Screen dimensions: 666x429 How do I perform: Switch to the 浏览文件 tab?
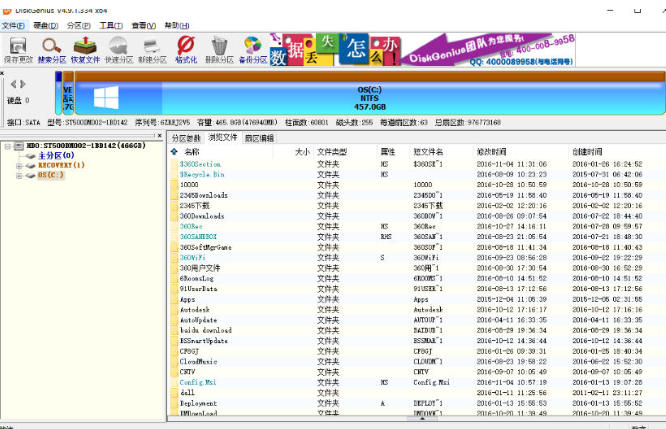pos(223,138)
